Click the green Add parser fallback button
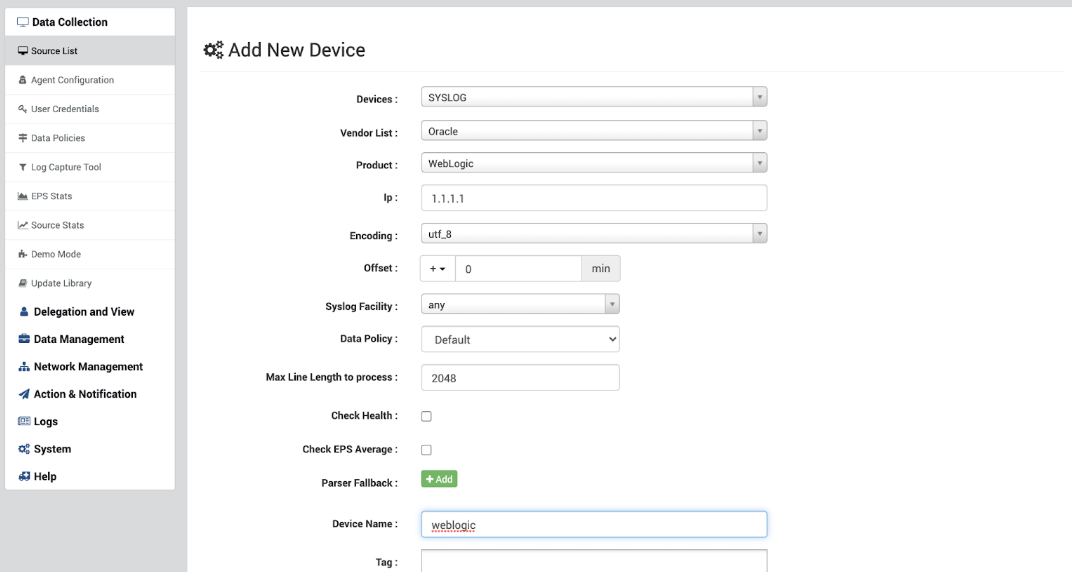 pos(439,479)
